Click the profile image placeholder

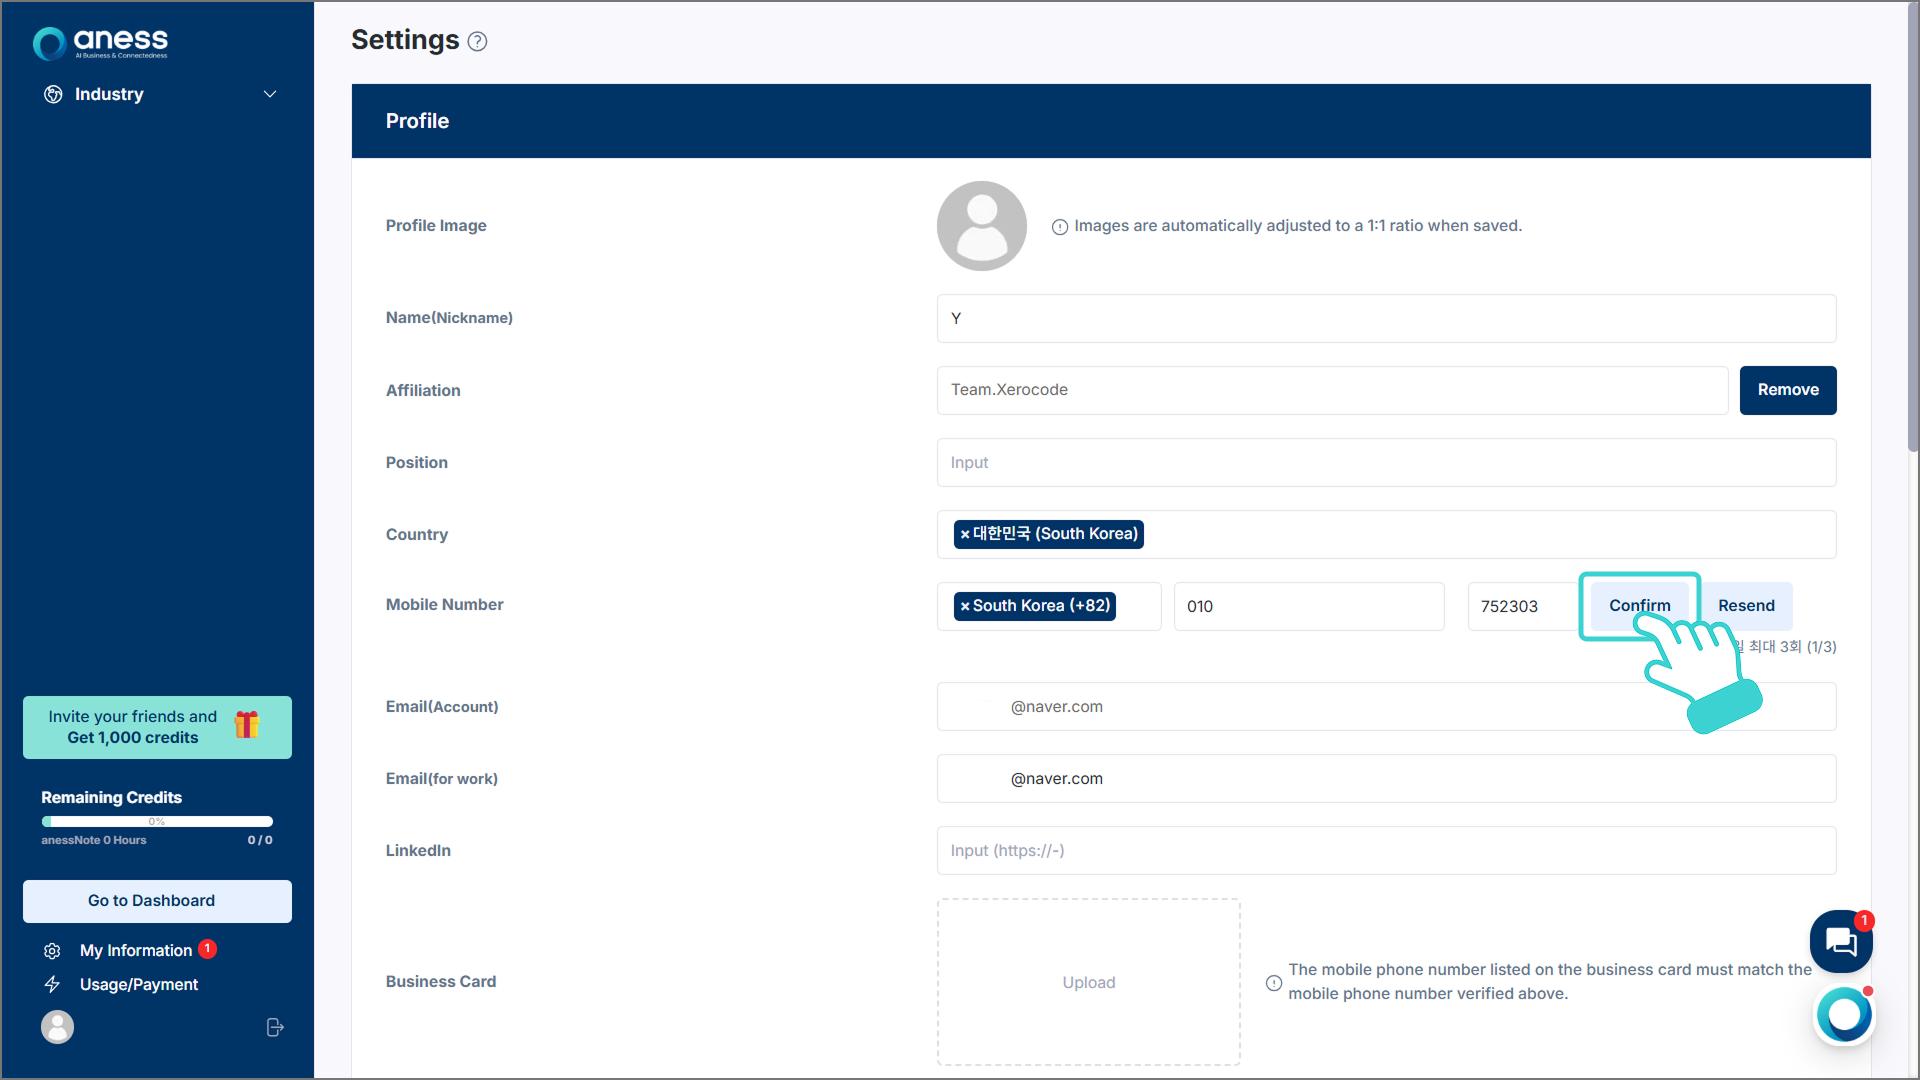click(x=981, y=226)
